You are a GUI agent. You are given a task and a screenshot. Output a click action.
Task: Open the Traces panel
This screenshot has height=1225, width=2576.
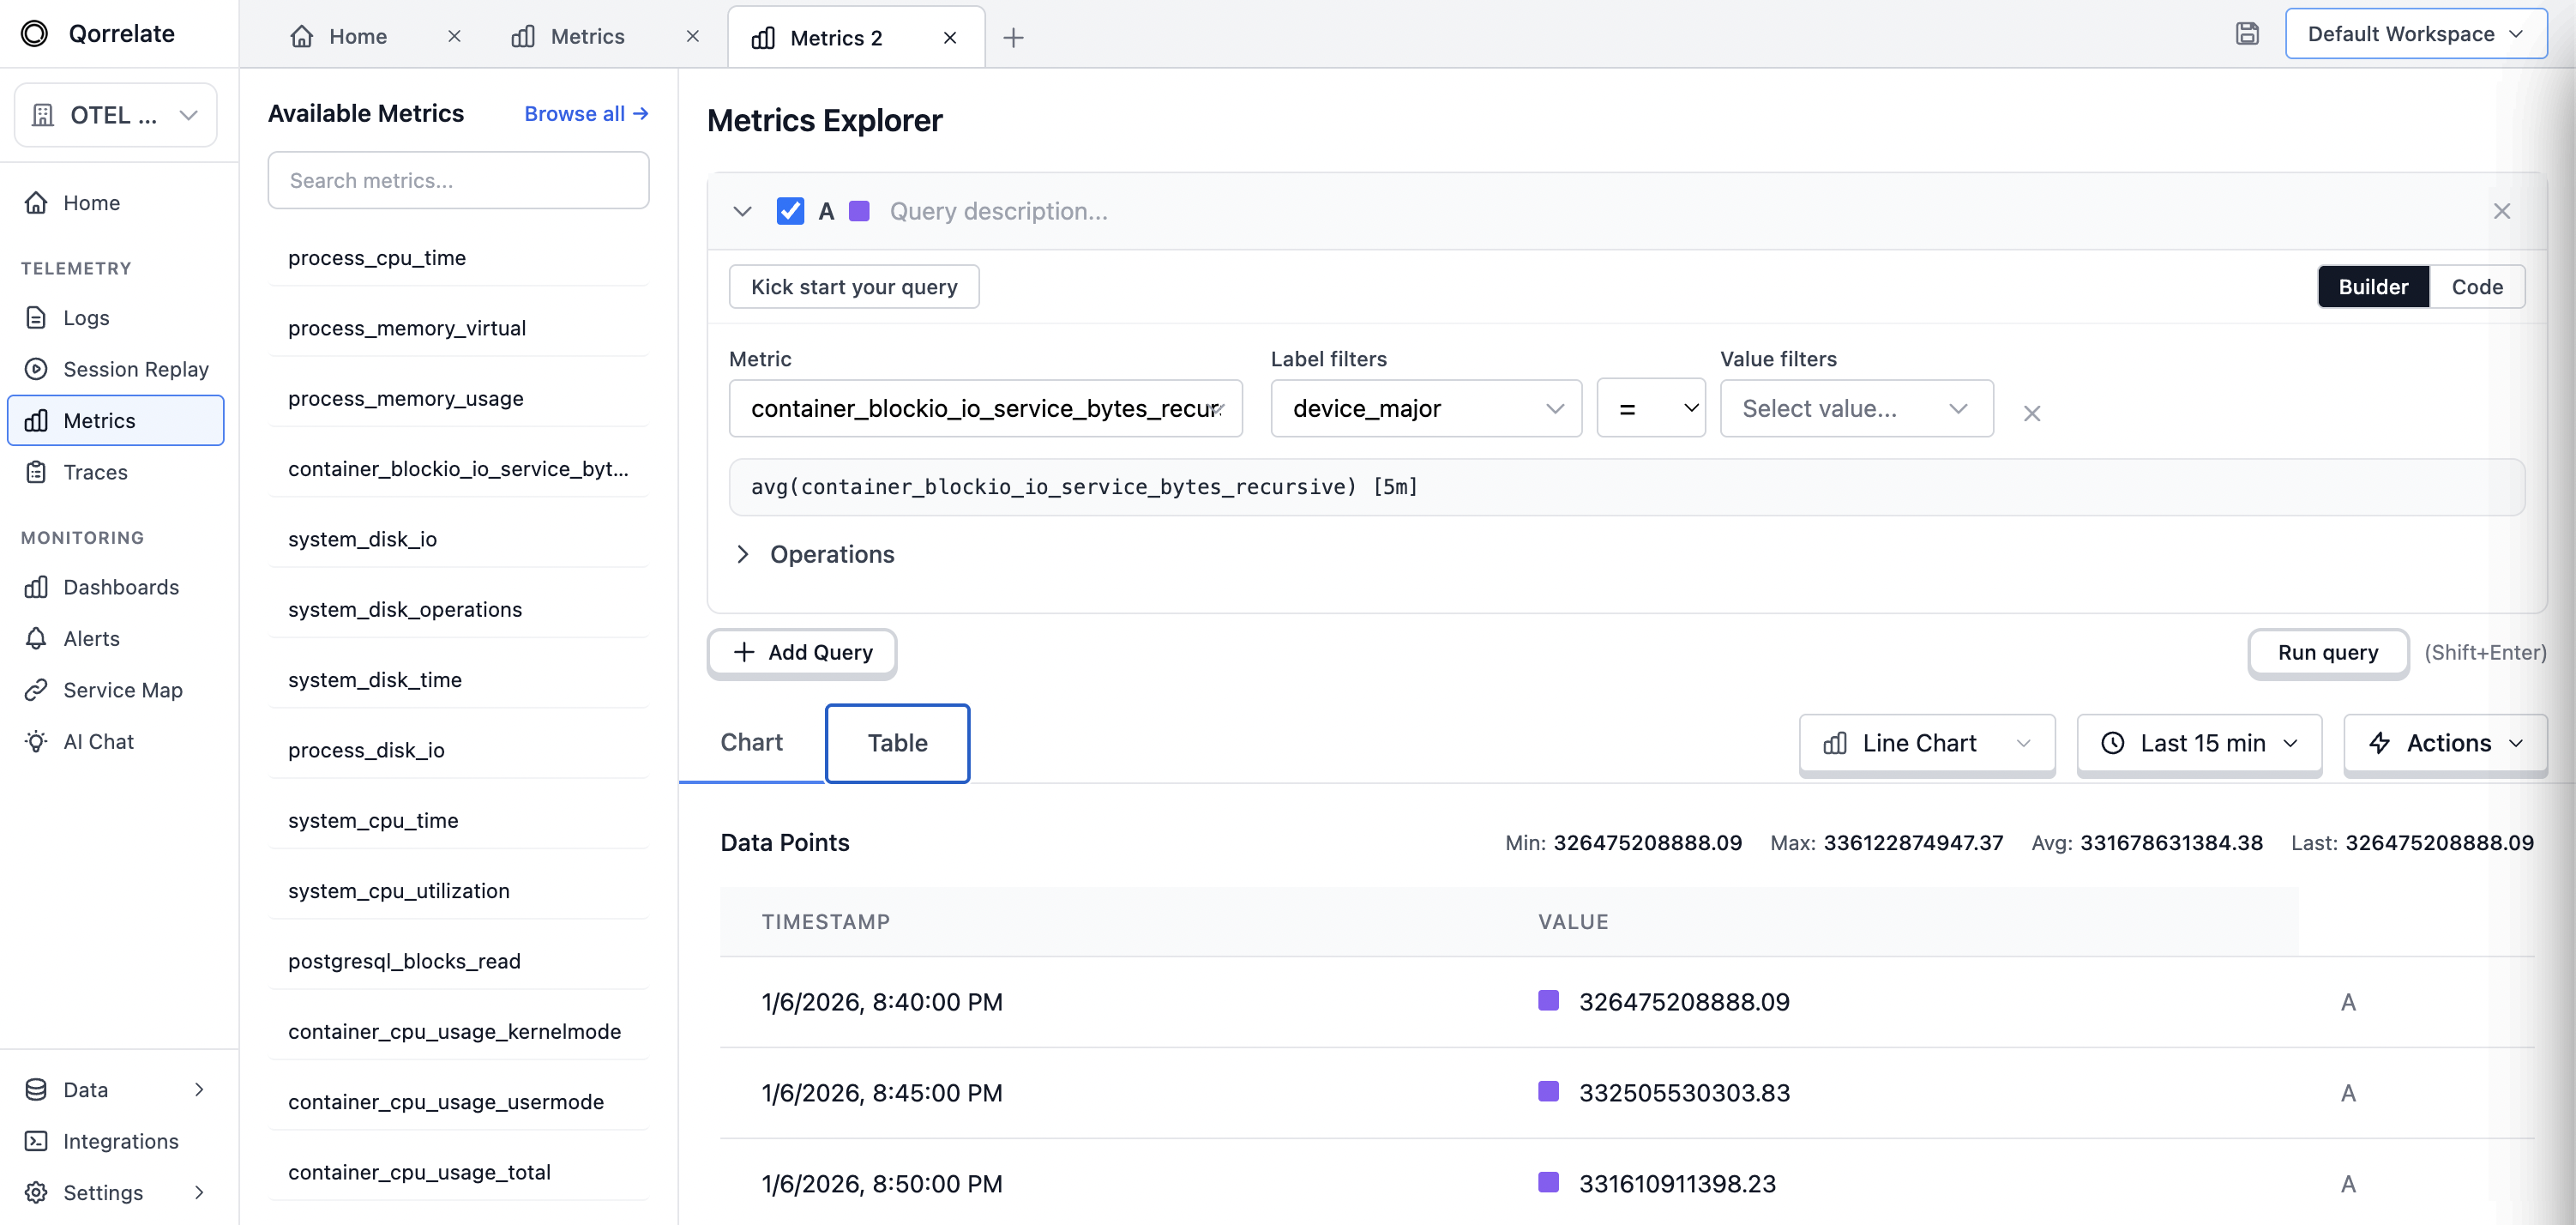95,472
